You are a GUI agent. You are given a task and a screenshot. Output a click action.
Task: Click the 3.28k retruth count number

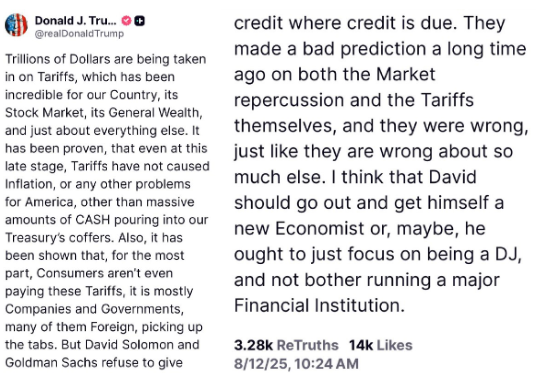pos(253,345)
